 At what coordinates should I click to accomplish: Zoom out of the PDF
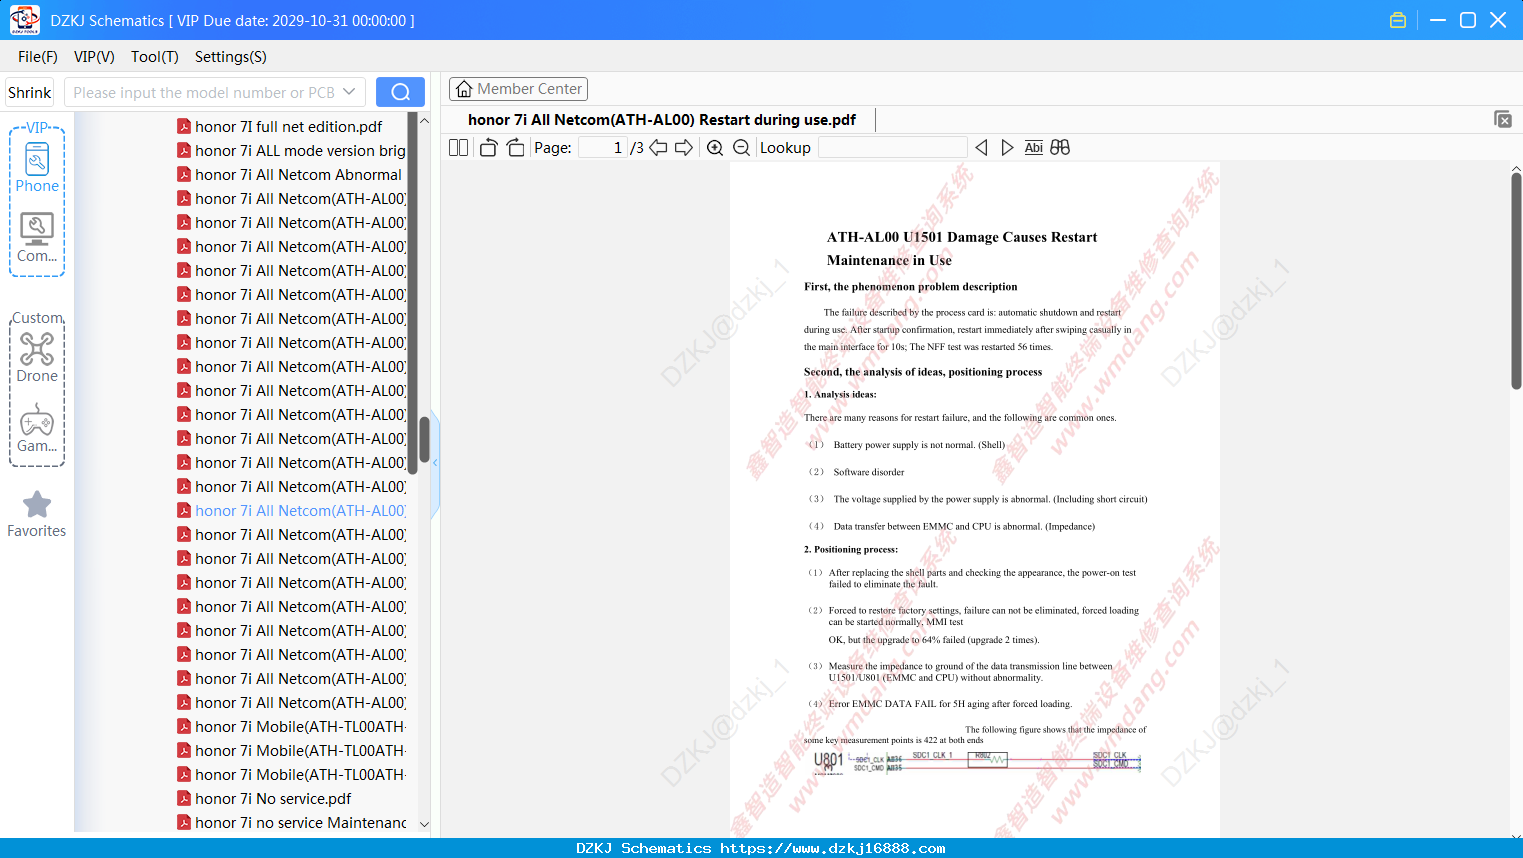coord(741,148)
